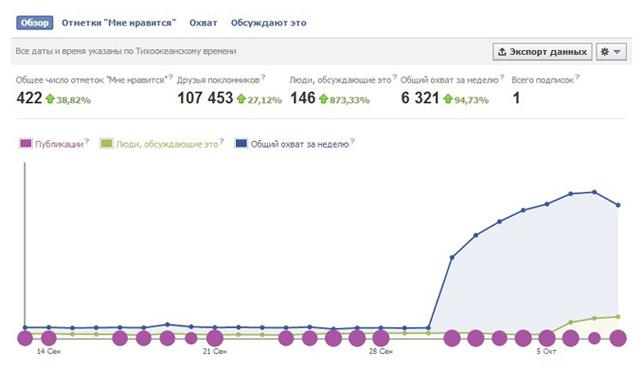Viewport: 644px width, 368px height.
Task: Select the peak point of the blue reach line
Action: click(x=594, y=192)
